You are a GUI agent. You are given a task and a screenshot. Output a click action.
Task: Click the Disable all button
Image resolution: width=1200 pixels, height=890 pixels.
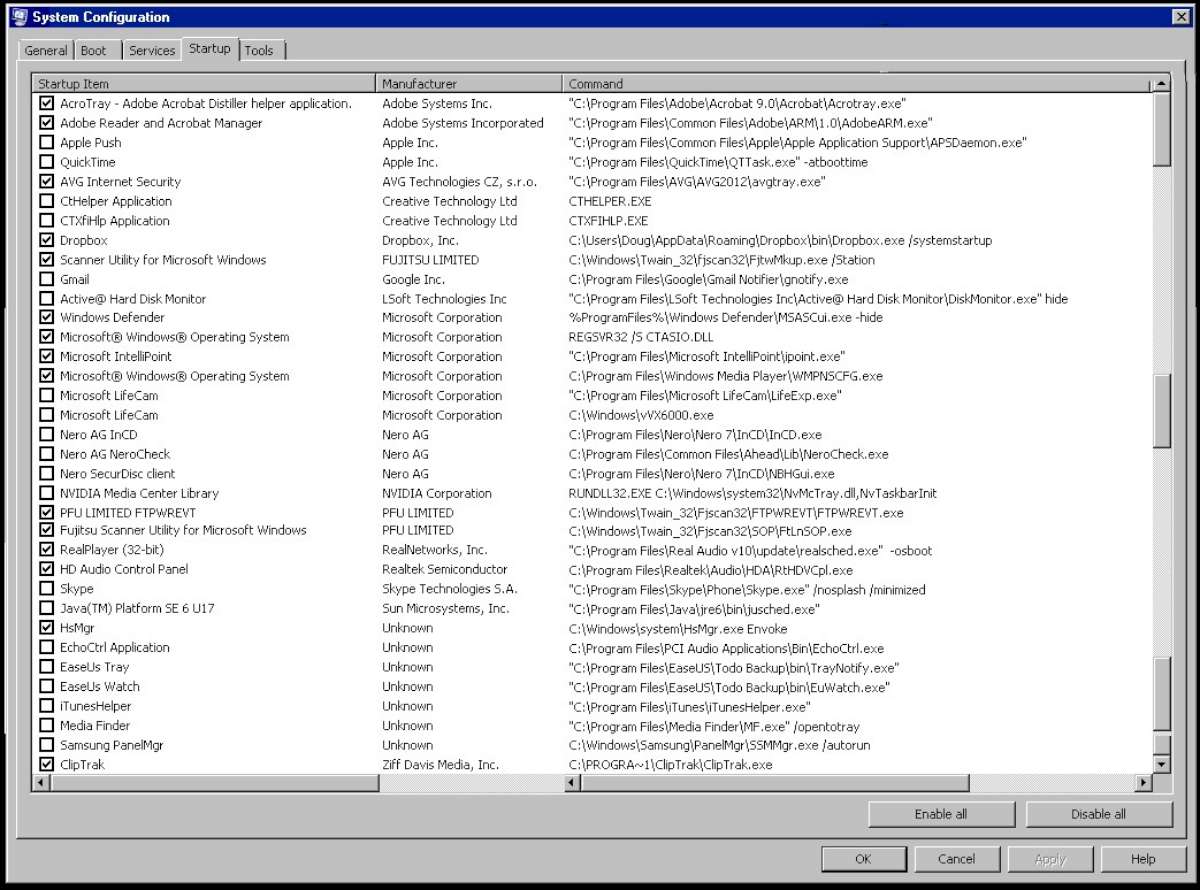coord(1099,814)
